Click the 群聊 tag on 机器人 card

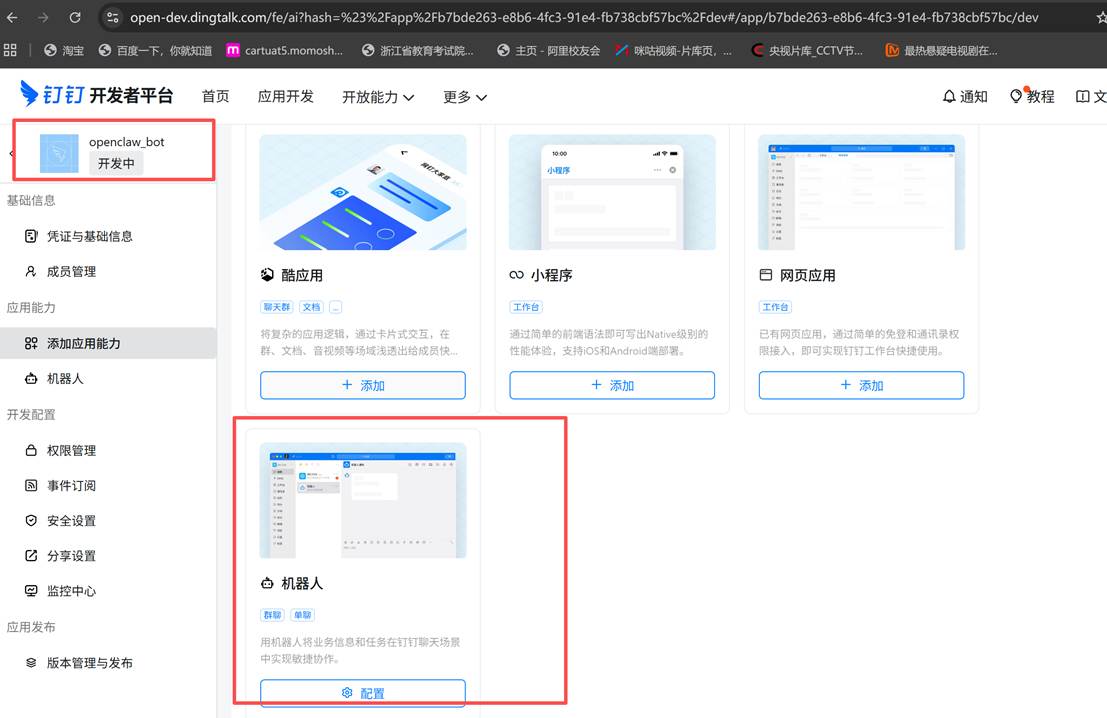click(273, 615)
